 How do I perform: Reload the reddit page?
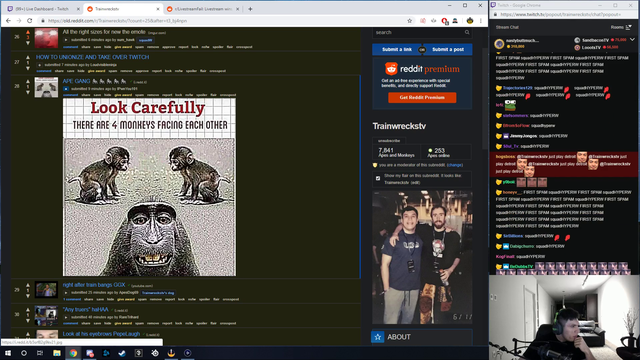coord(29,21)
